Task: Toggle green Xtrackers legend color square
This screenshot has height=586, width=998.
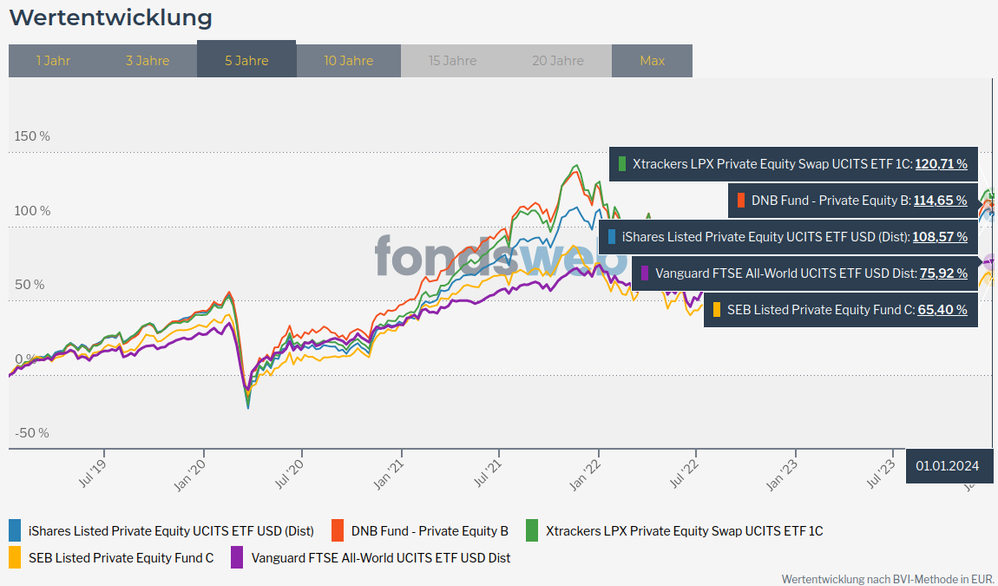Action: 532,531
